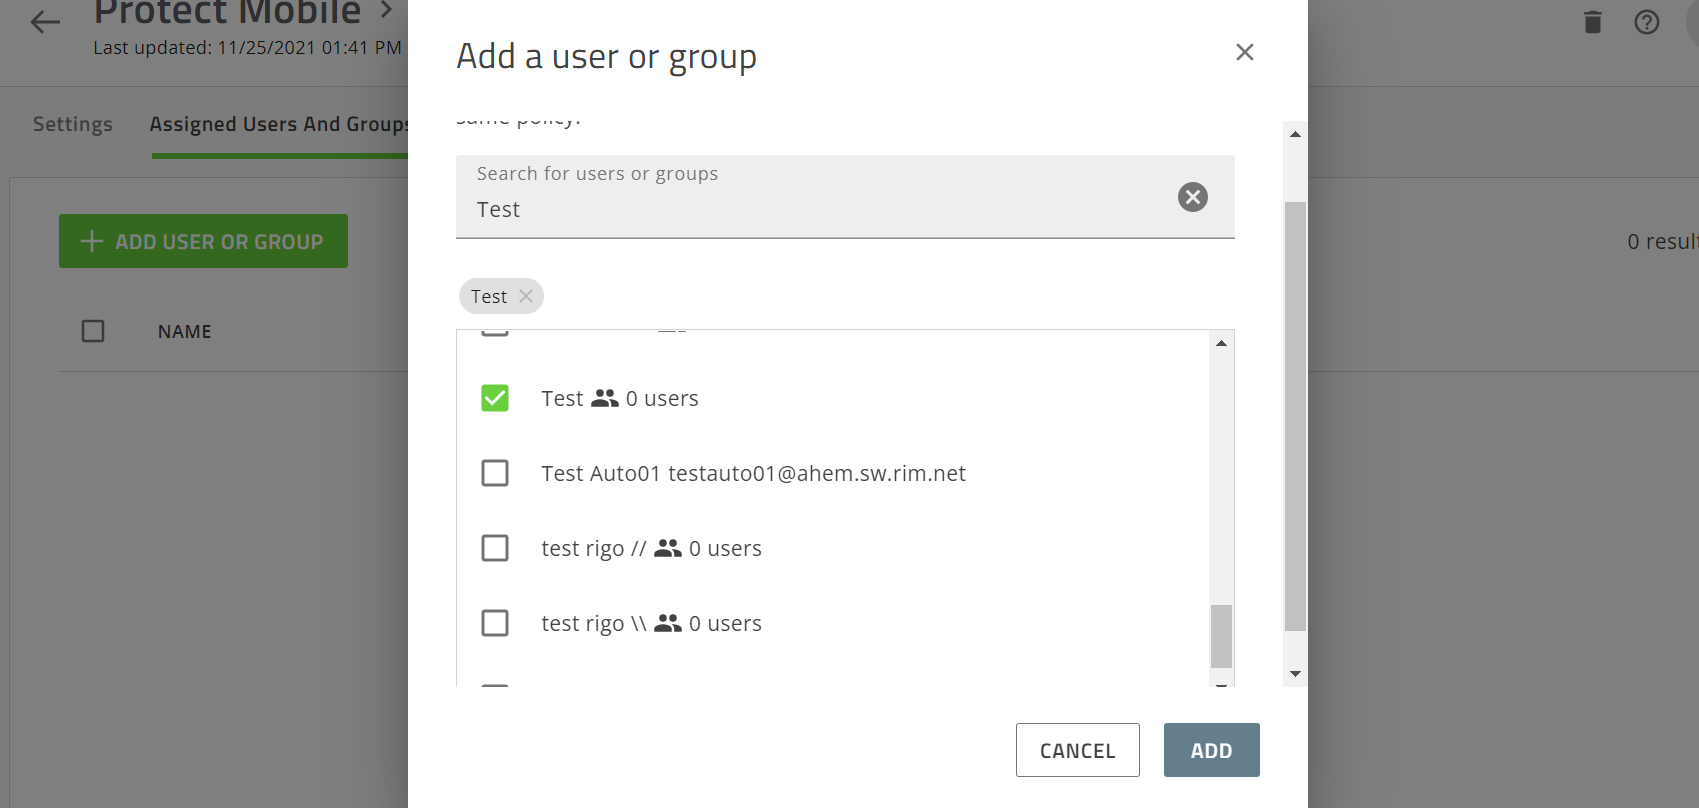Image resolution: width=1699 pixels, height=808 pixels.
Task: Click the dialog scrollbar up arrow
Action: 1295,134
